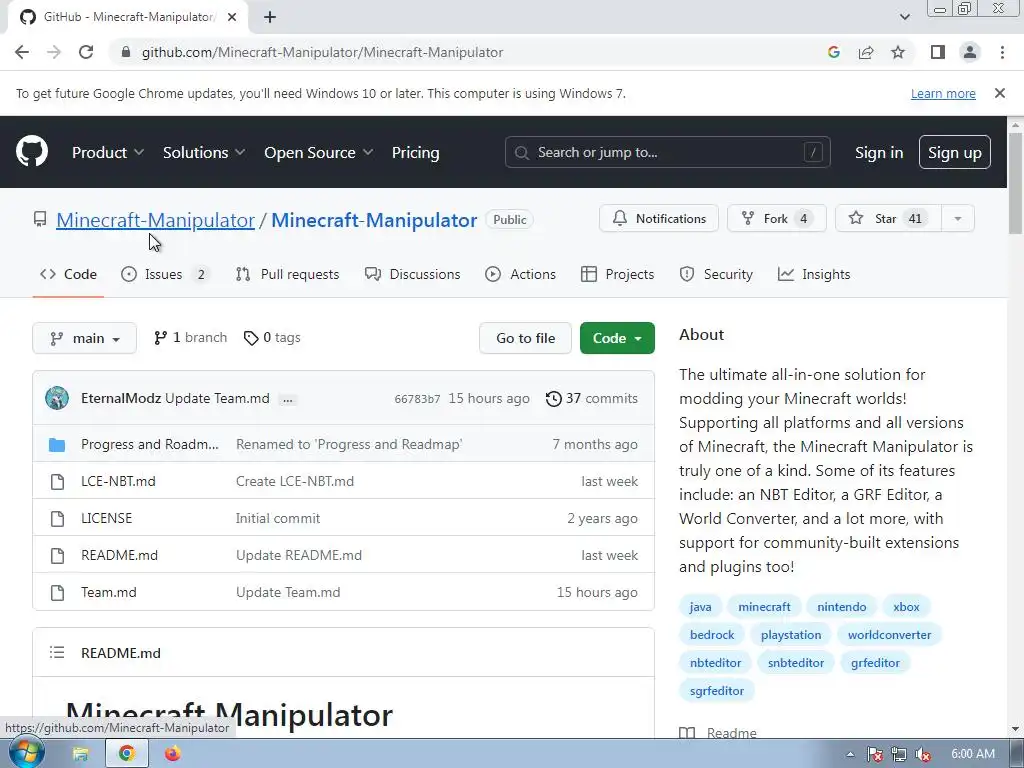Click the Google icon in address bar
Screen dimensions: 1024x768
(x=833, y=52)
